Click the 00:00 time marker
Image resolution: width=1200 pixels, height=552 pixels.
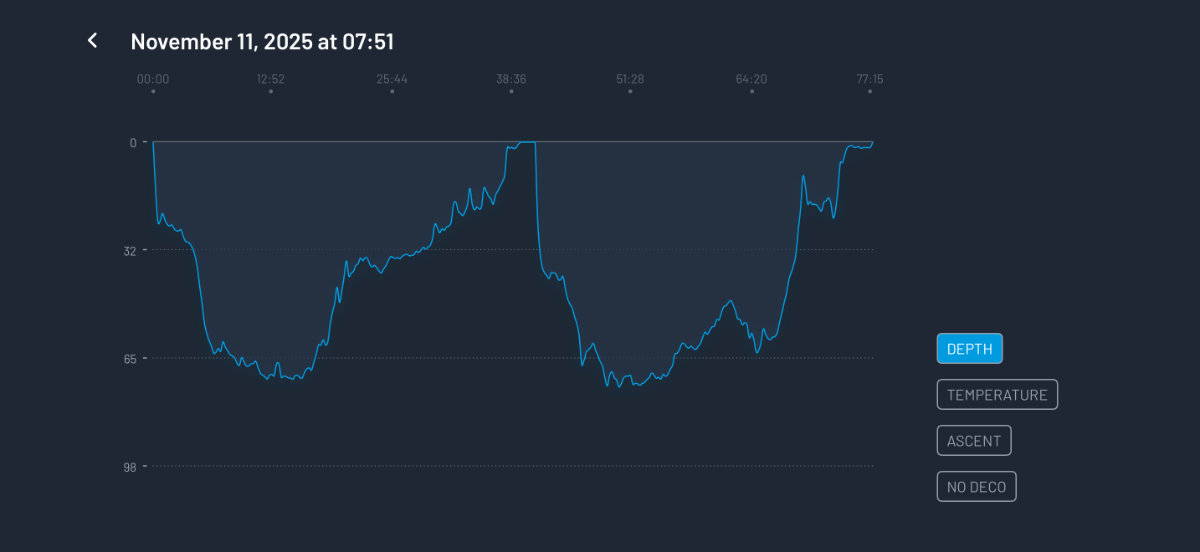click(x=153, y=80)
